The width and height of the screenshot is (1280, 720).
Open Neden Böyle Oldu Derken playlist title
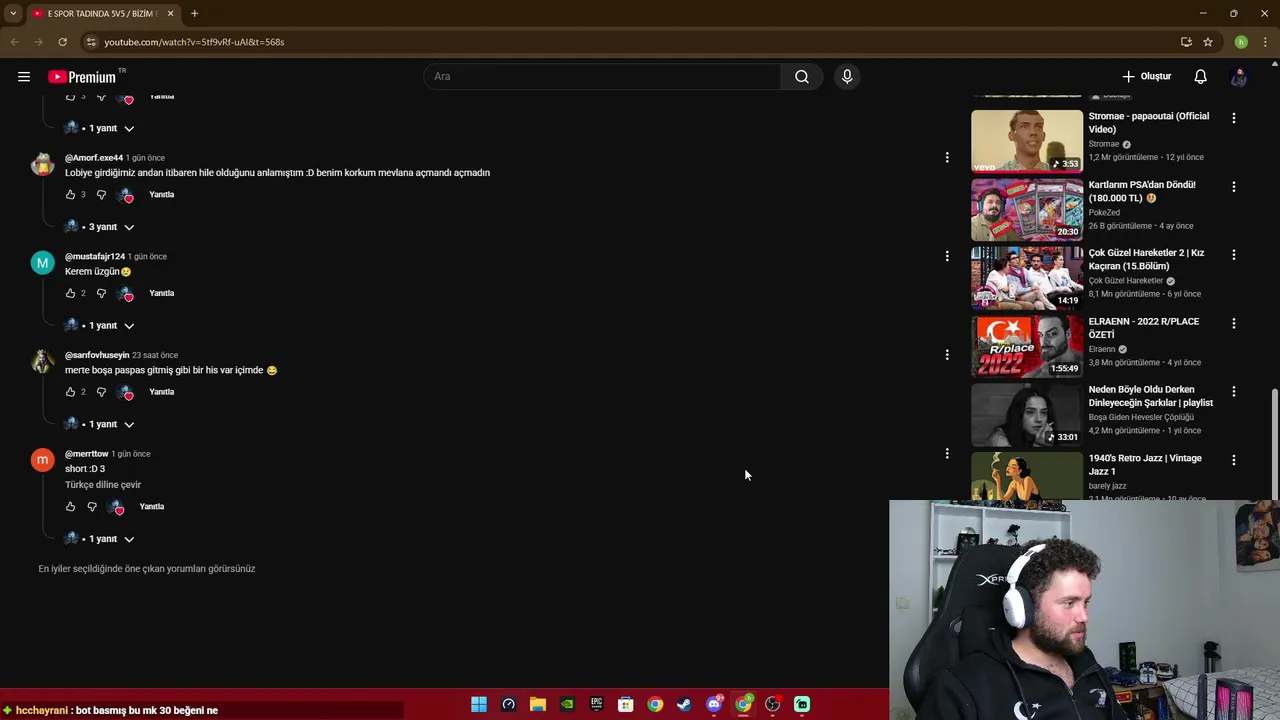[1150, 396]
